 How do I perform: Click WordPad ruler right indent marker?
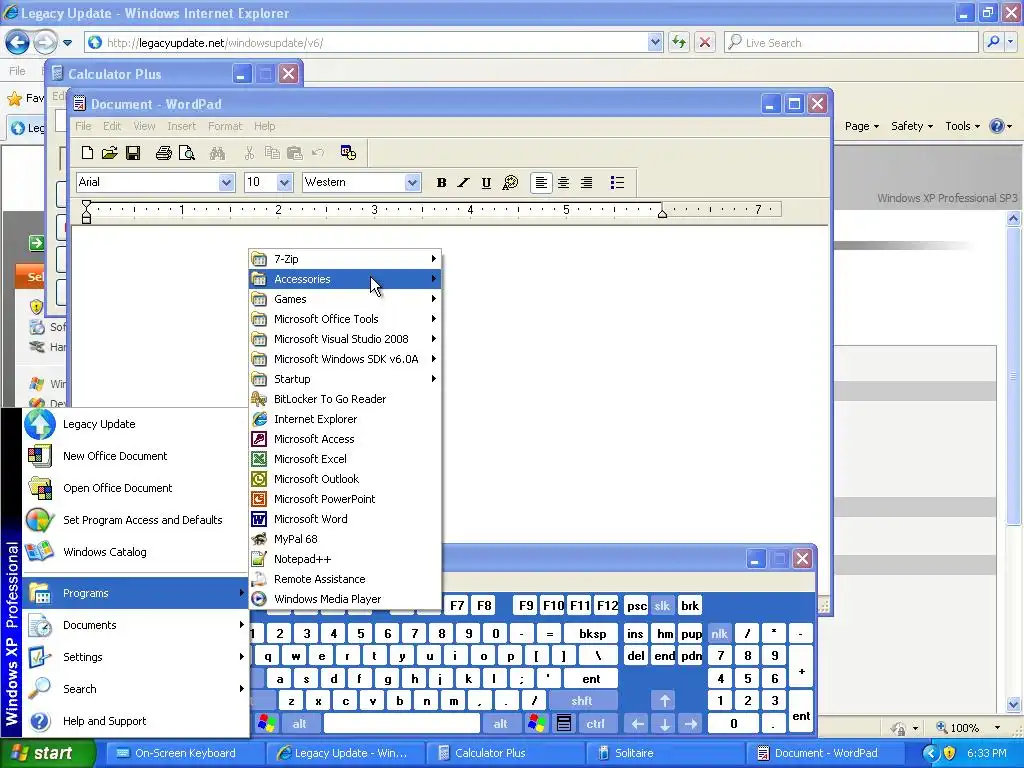[662, 213]
